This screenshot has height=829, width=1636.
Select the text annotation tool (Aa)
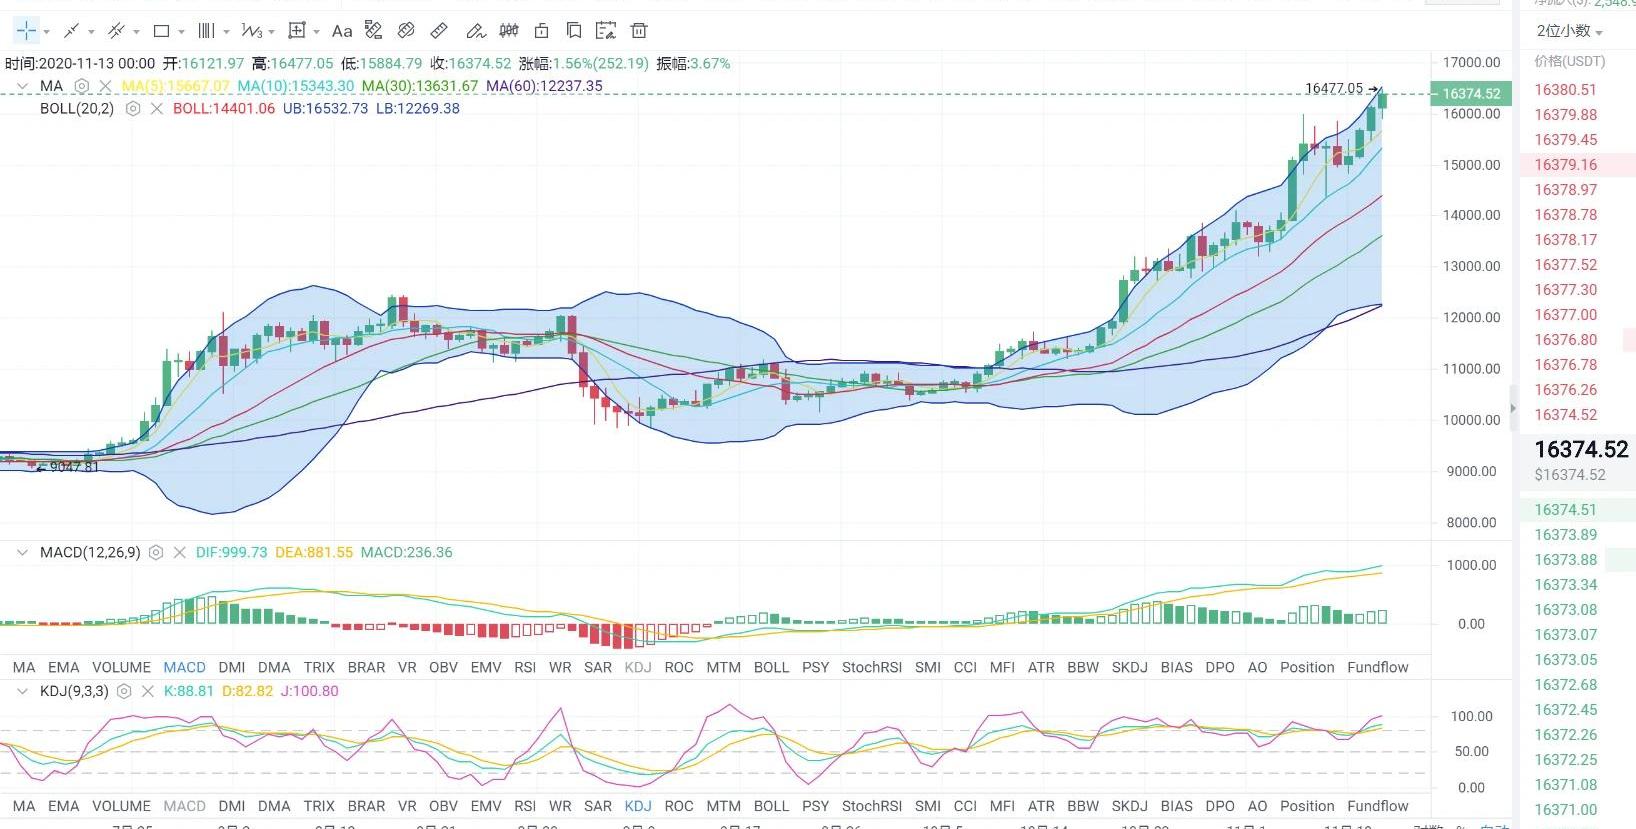[342, 31]
